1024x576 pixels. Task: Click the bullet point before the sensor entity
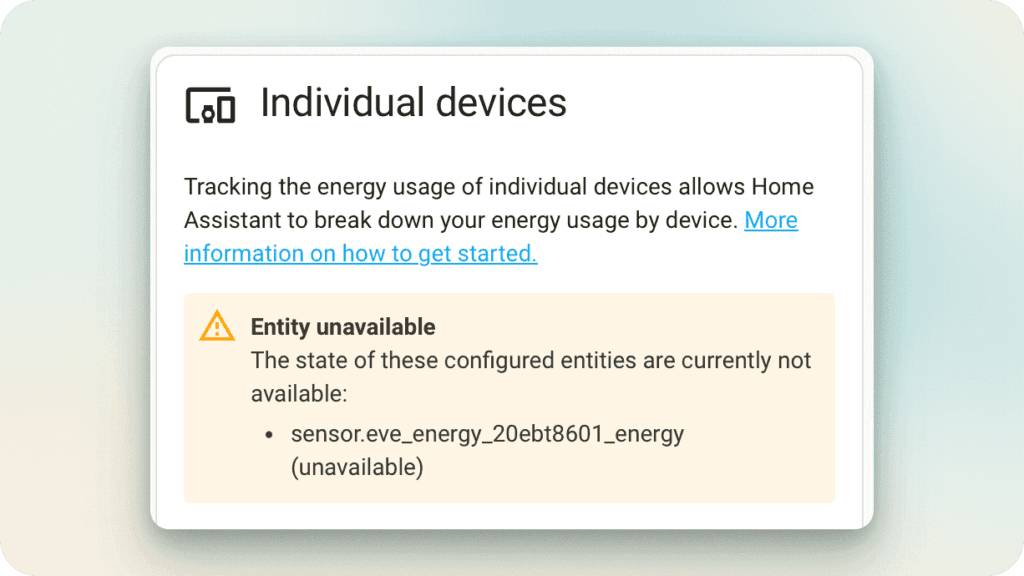[269, 435]
